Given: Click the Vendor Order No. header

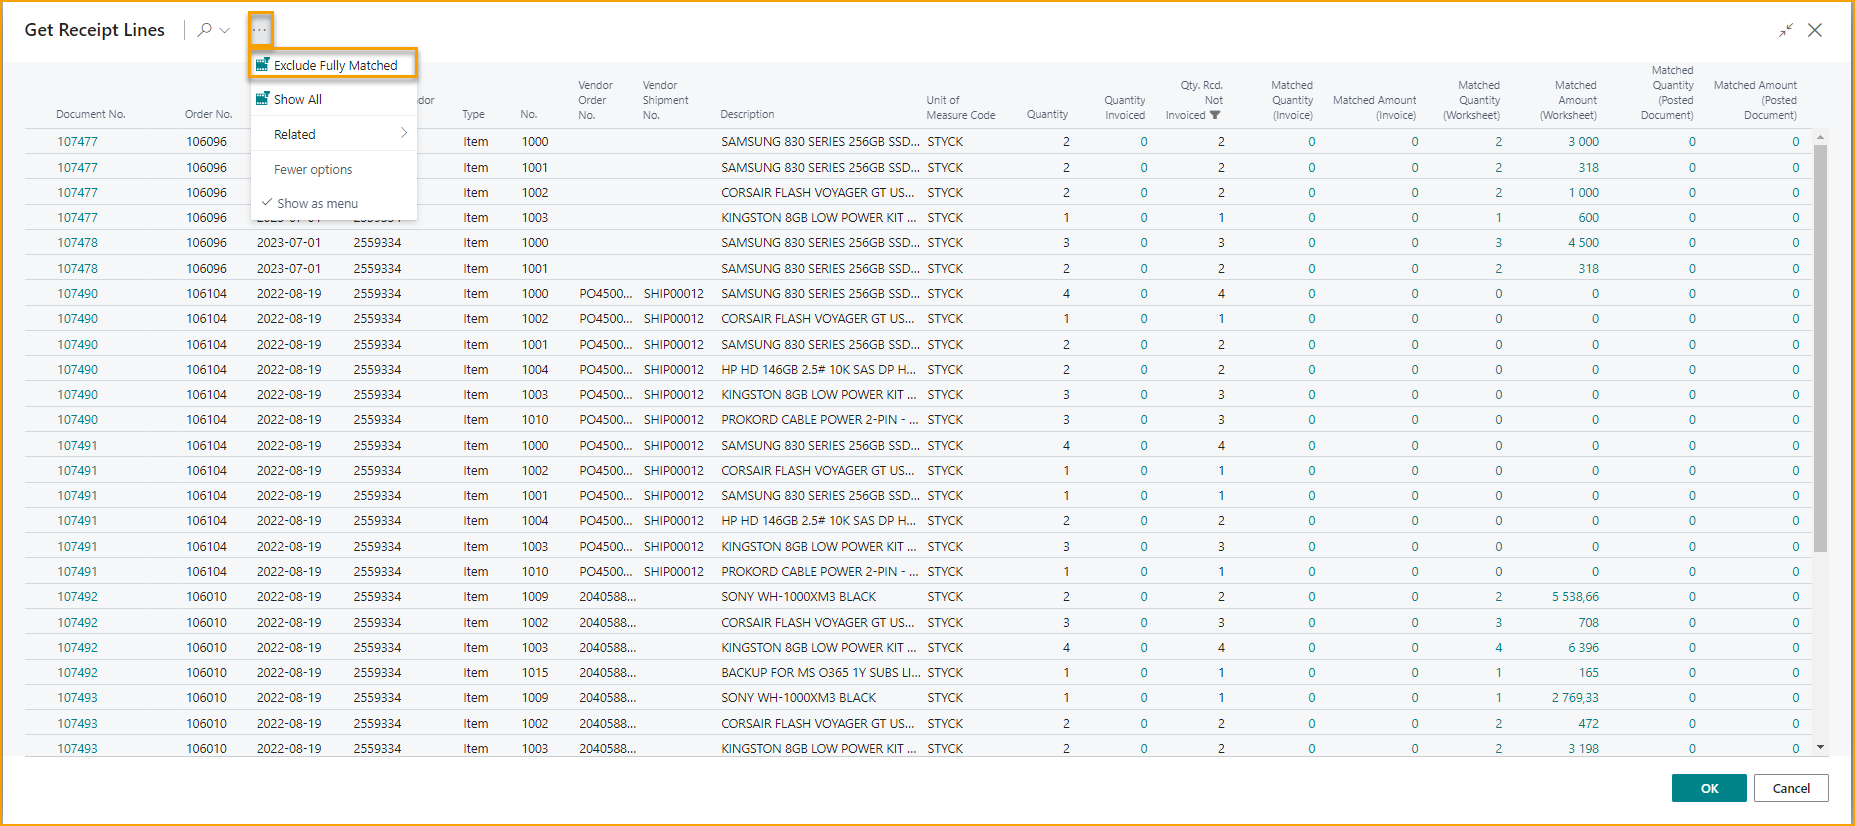Looking at the screenshot, I should click(595, 100).
